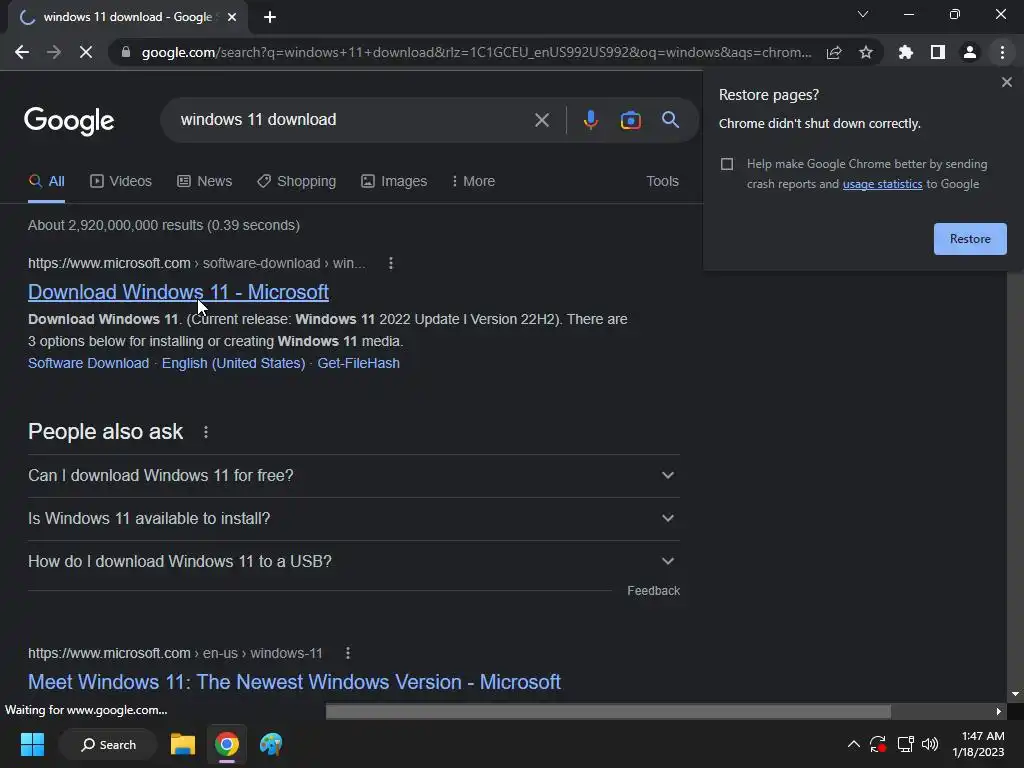Open the More search filters dropdown

click(x=473, y=182)
